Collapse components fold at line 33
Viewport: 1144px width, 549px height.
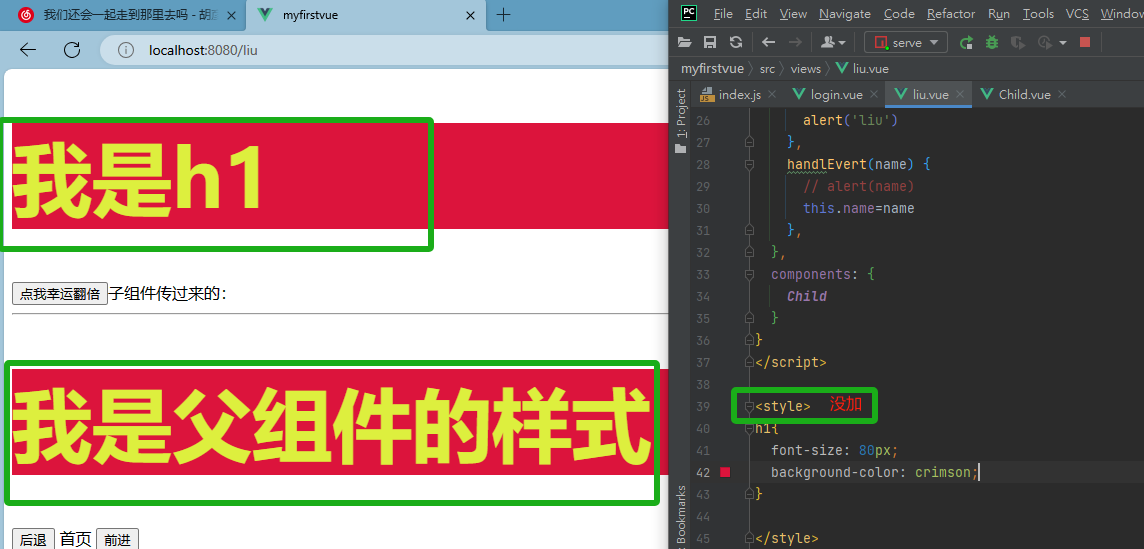(x=749, y=274)
